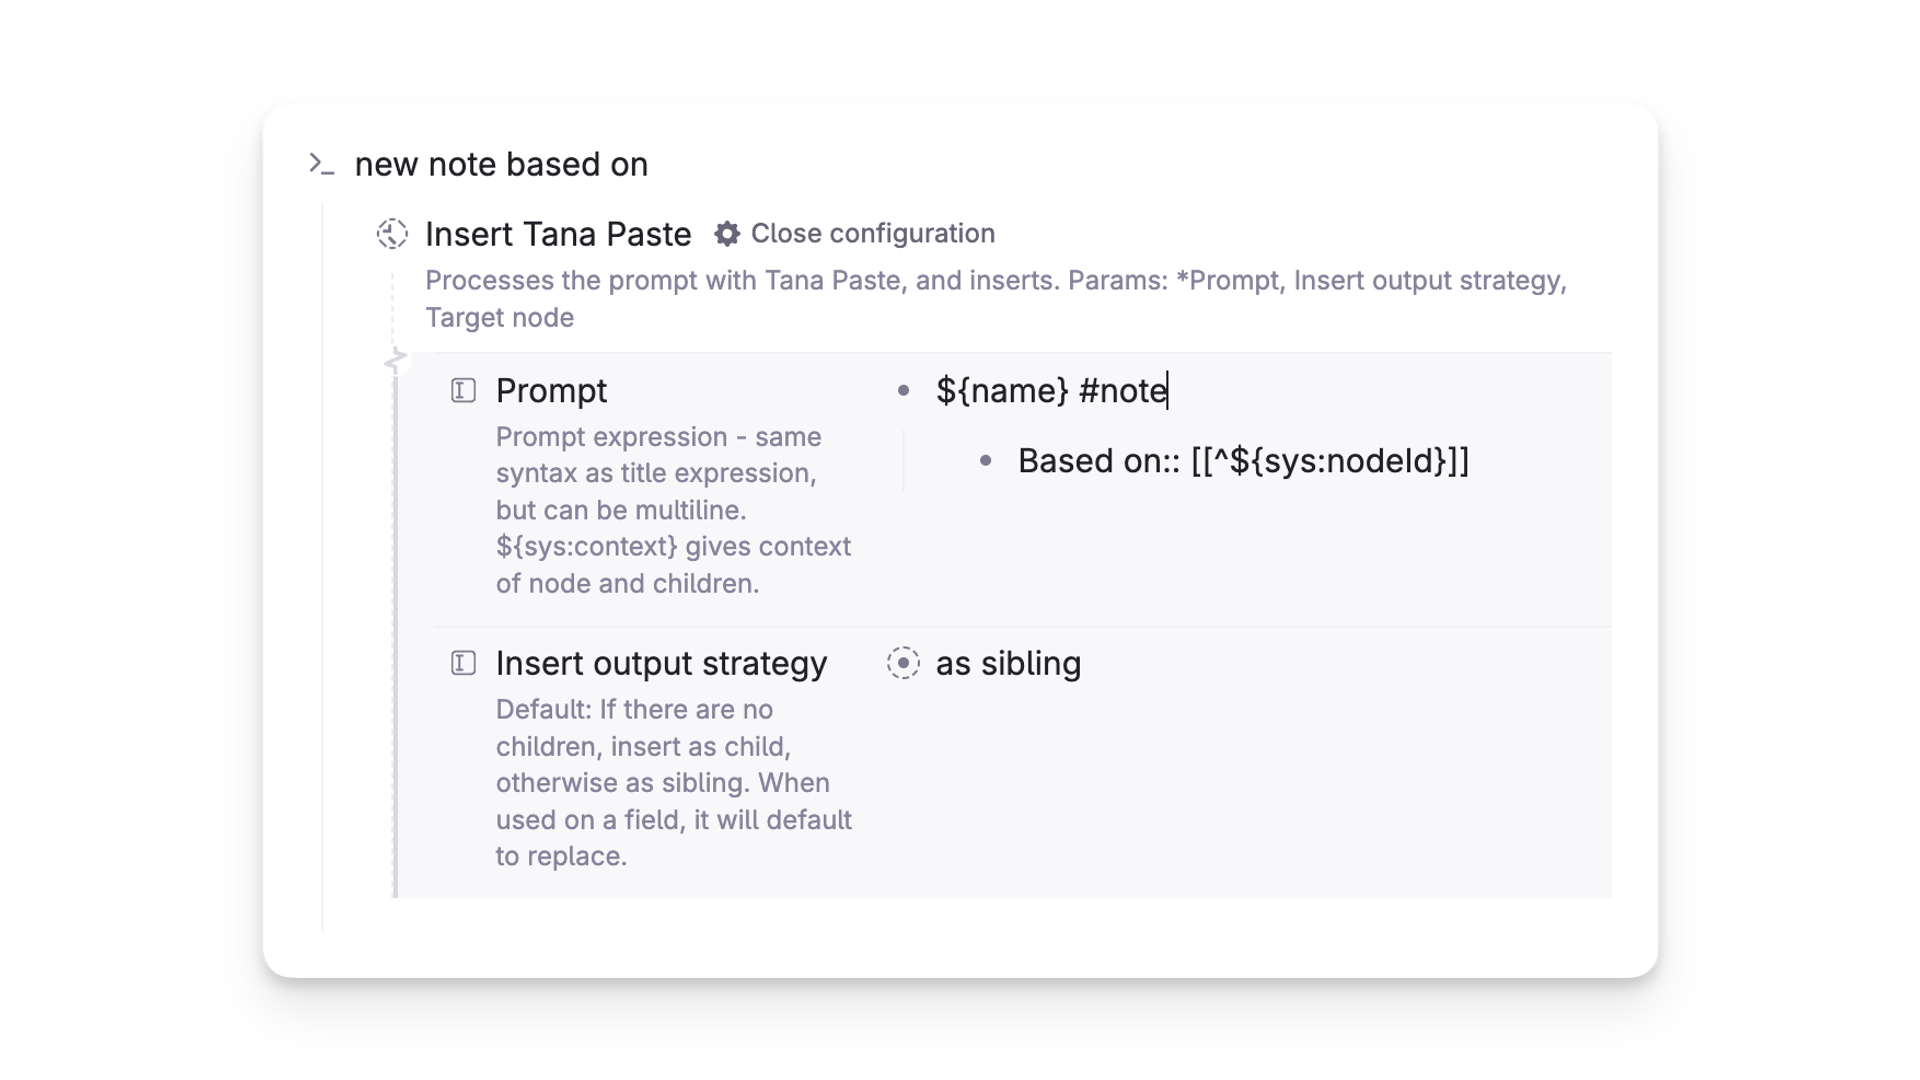
Task: Click inside the prompt expression at the text cursor
Action: click(1167, 390)
